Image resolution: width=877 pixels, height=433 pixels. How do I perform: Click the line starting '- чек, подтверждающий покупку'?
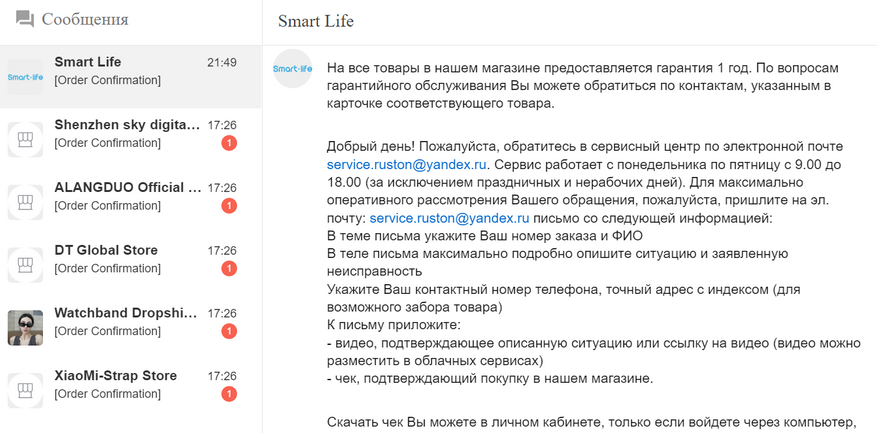click(x=490, y=379)
